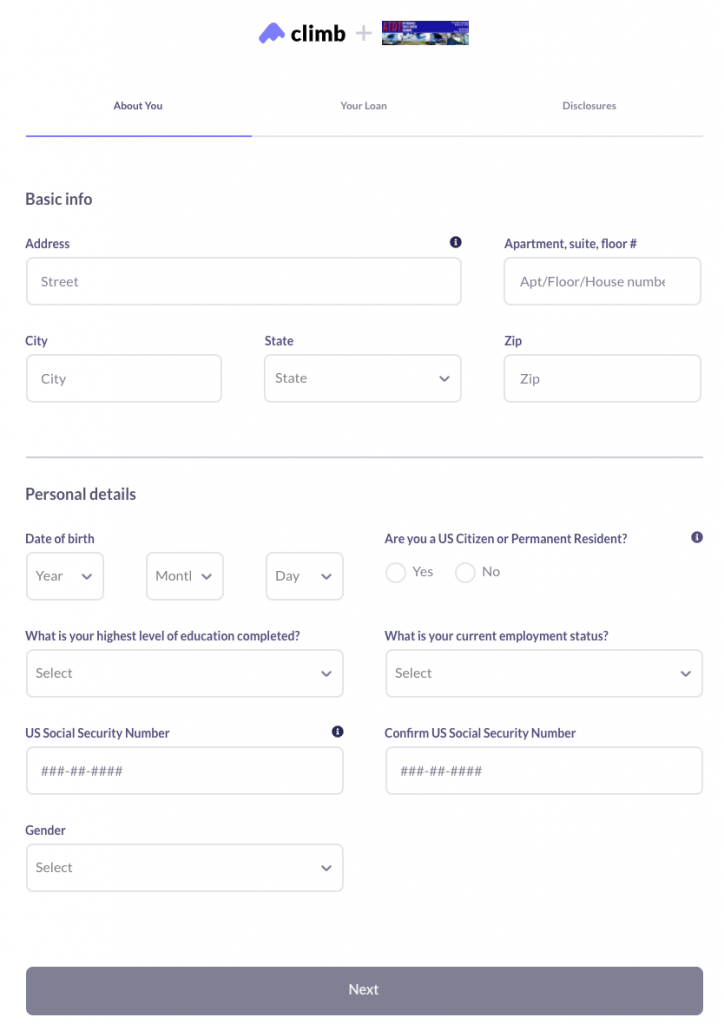724x1024 pixels.
Task: Open the birth Day dropdown
Action: pyautogui.click(x=304, y=576)
